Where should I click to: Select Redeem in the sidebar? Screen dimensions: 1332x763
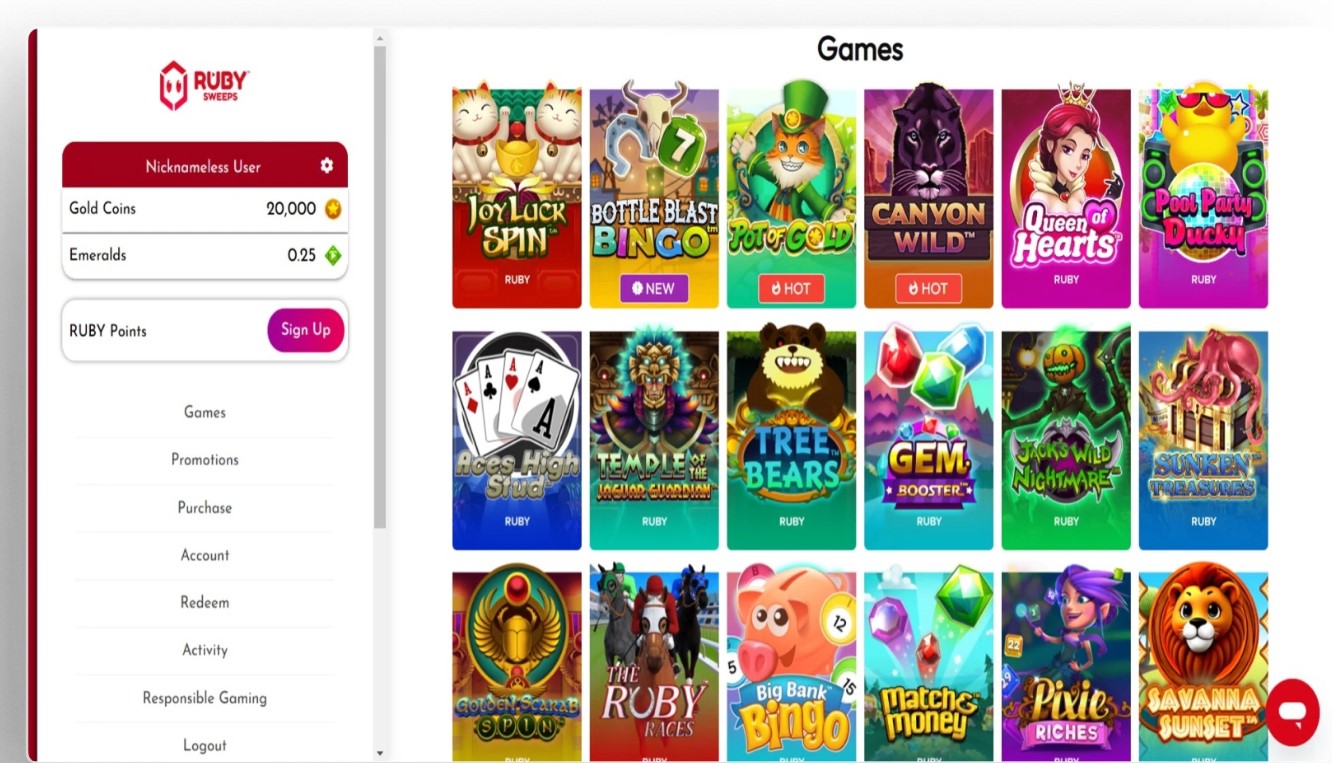[x=205, y=603]
